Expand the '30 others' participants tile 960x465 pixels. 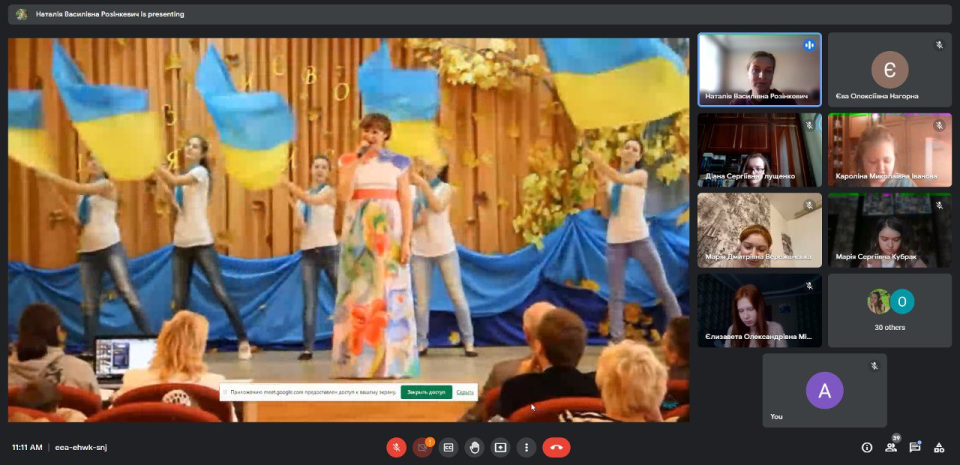point(889,310)
